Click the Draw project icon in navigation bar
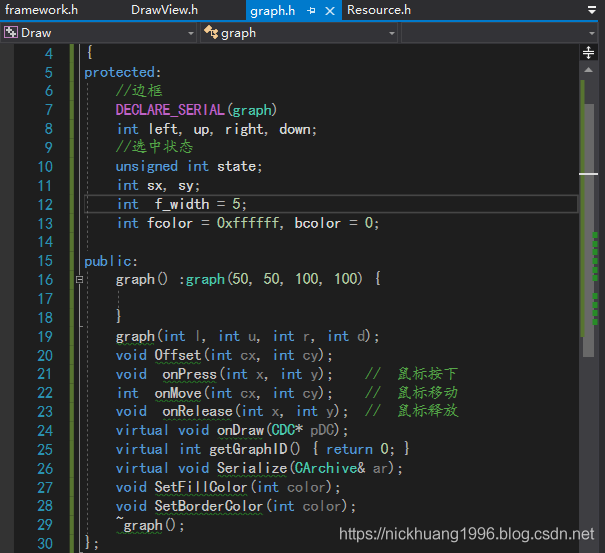 coord(11,32)
